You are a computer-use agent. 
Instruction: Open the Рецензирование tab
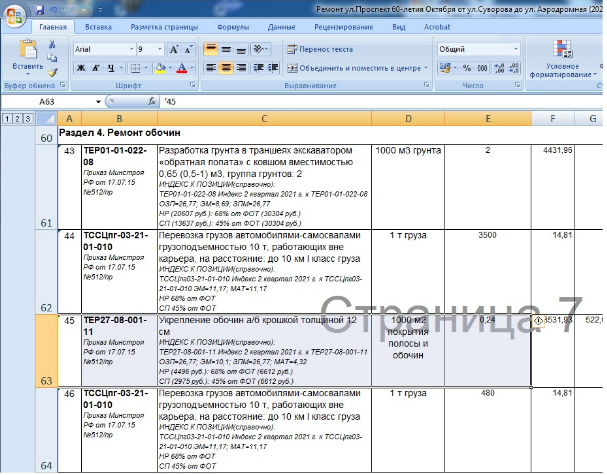click(x=344, y=27)
